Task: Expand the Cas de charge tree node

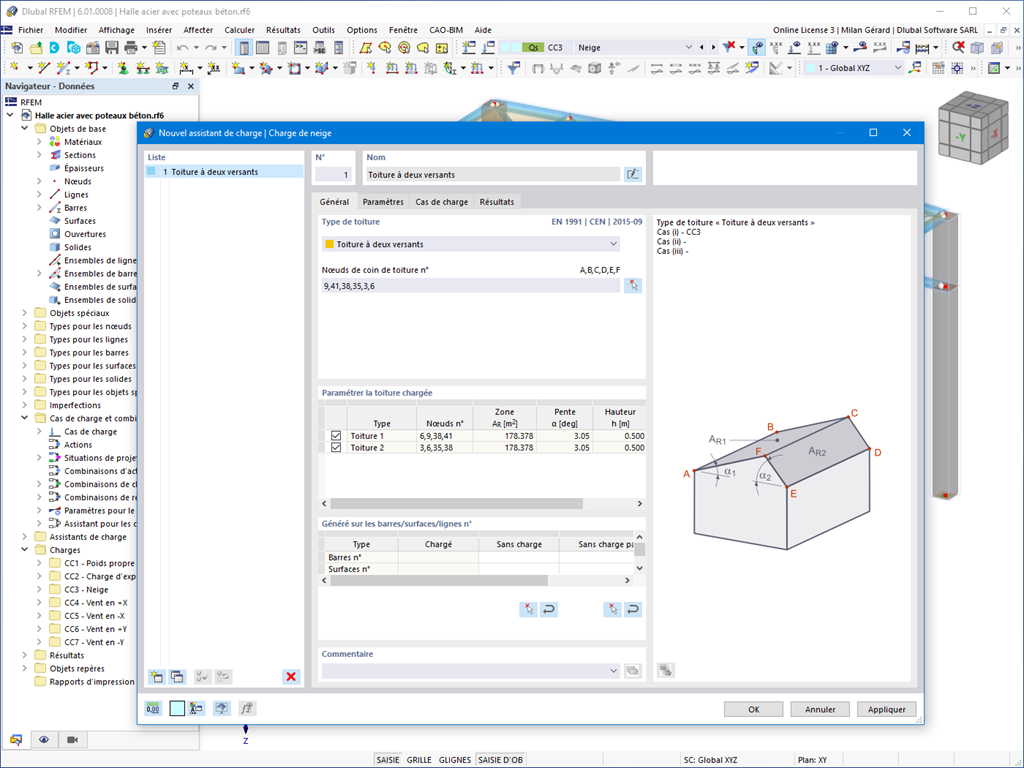Action: pyautogui.click(x=39, y=432)
